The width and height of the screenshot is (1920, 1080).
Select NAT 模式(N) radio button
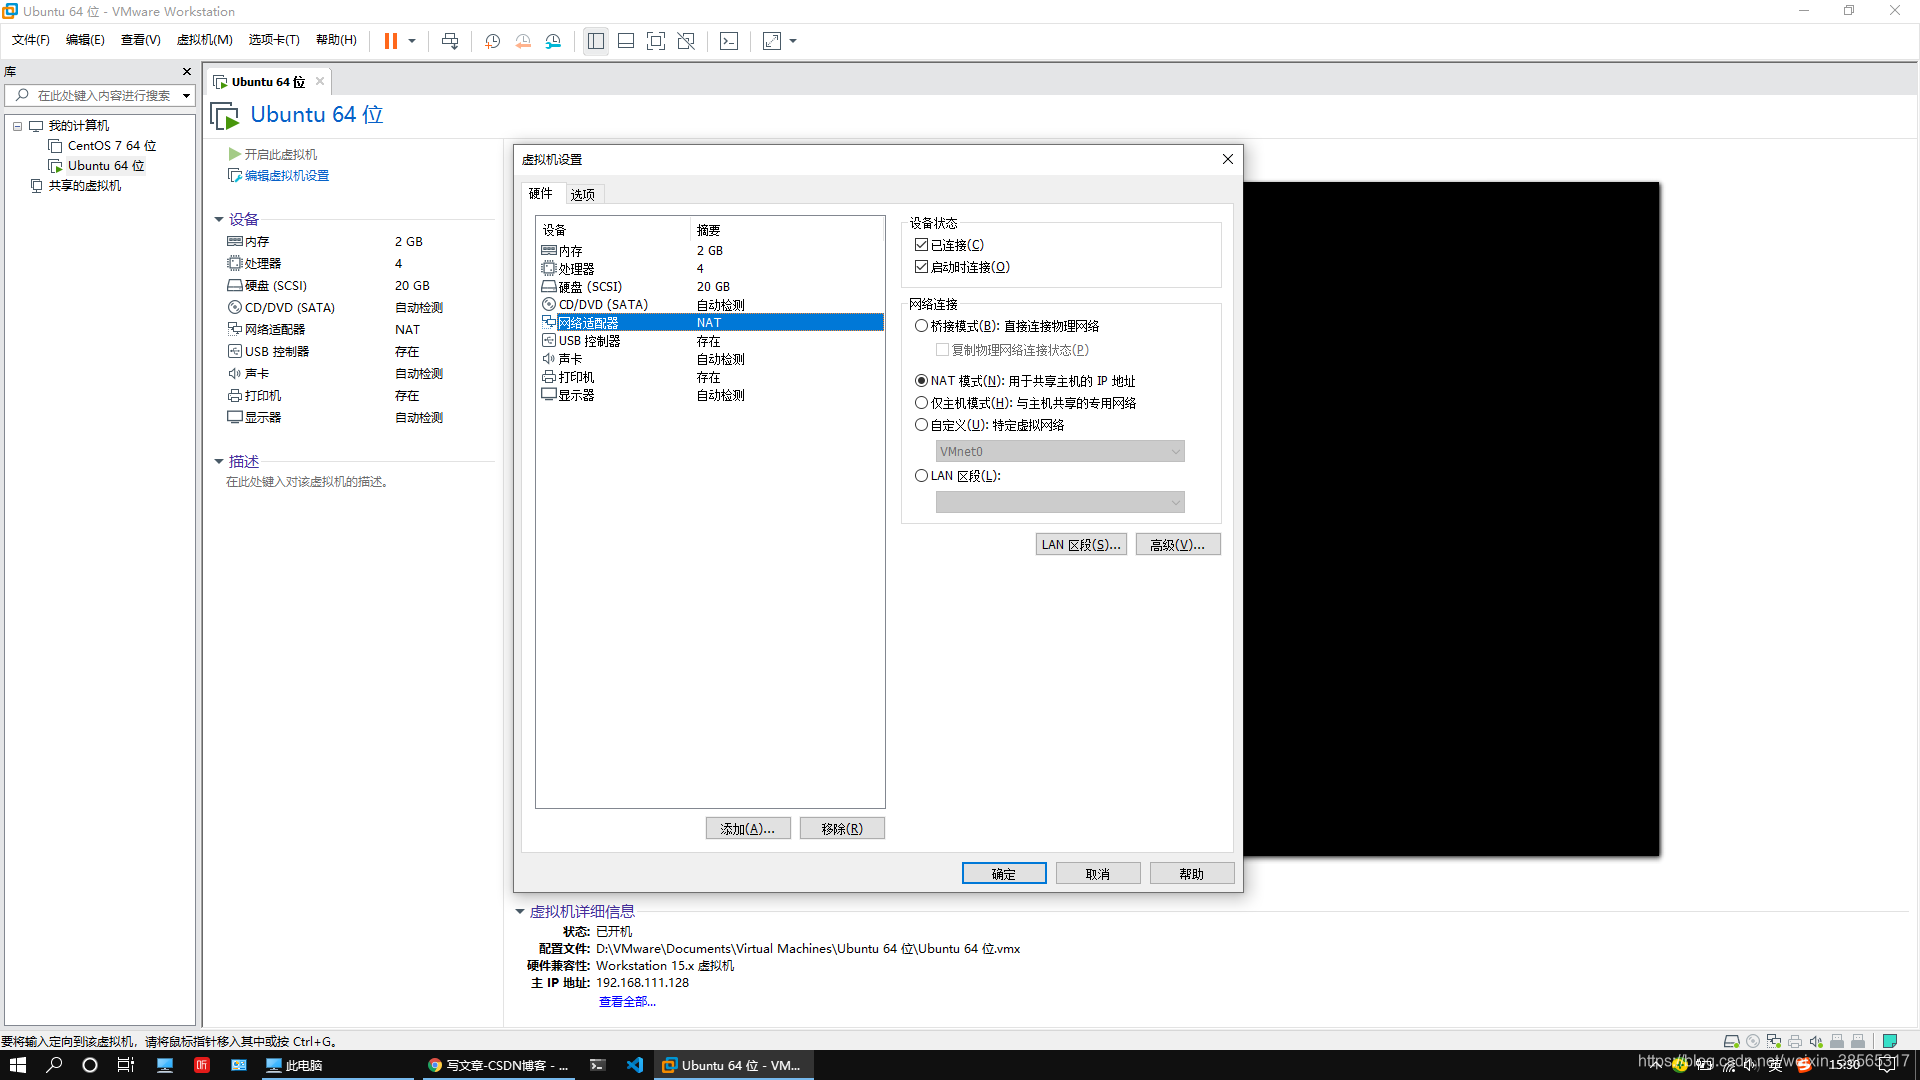coord(921,381)
